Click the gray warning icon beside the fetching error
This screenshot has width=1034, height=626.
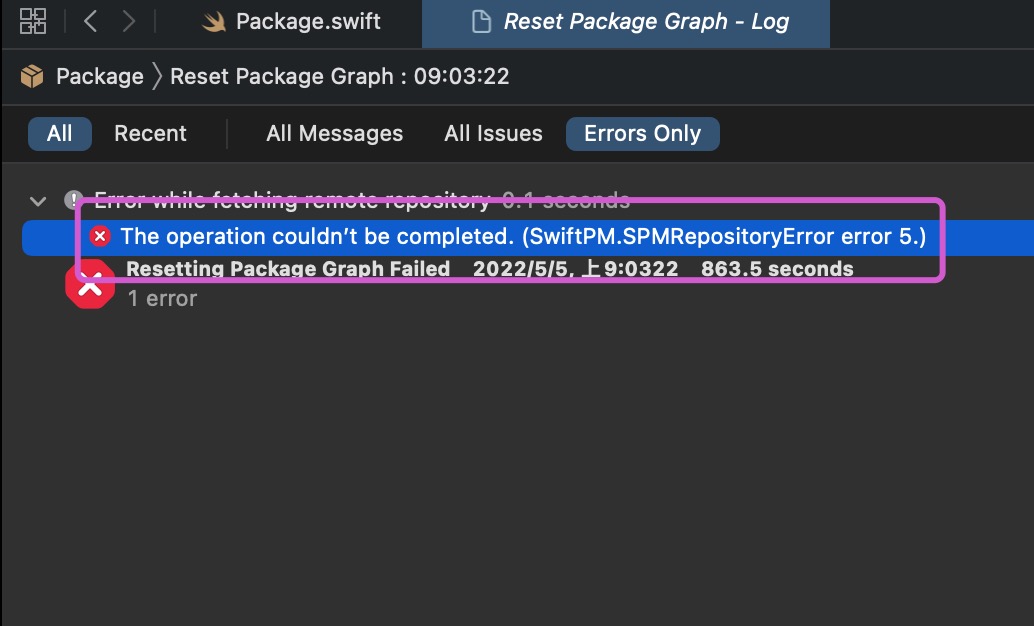point(73,199)
